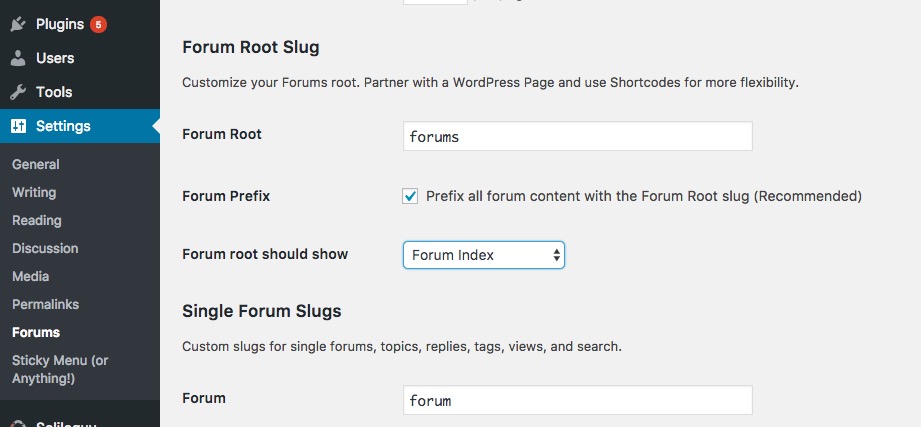Select Reading in Settings submenu
Viewport: 921px width, 427px height.
37,220
